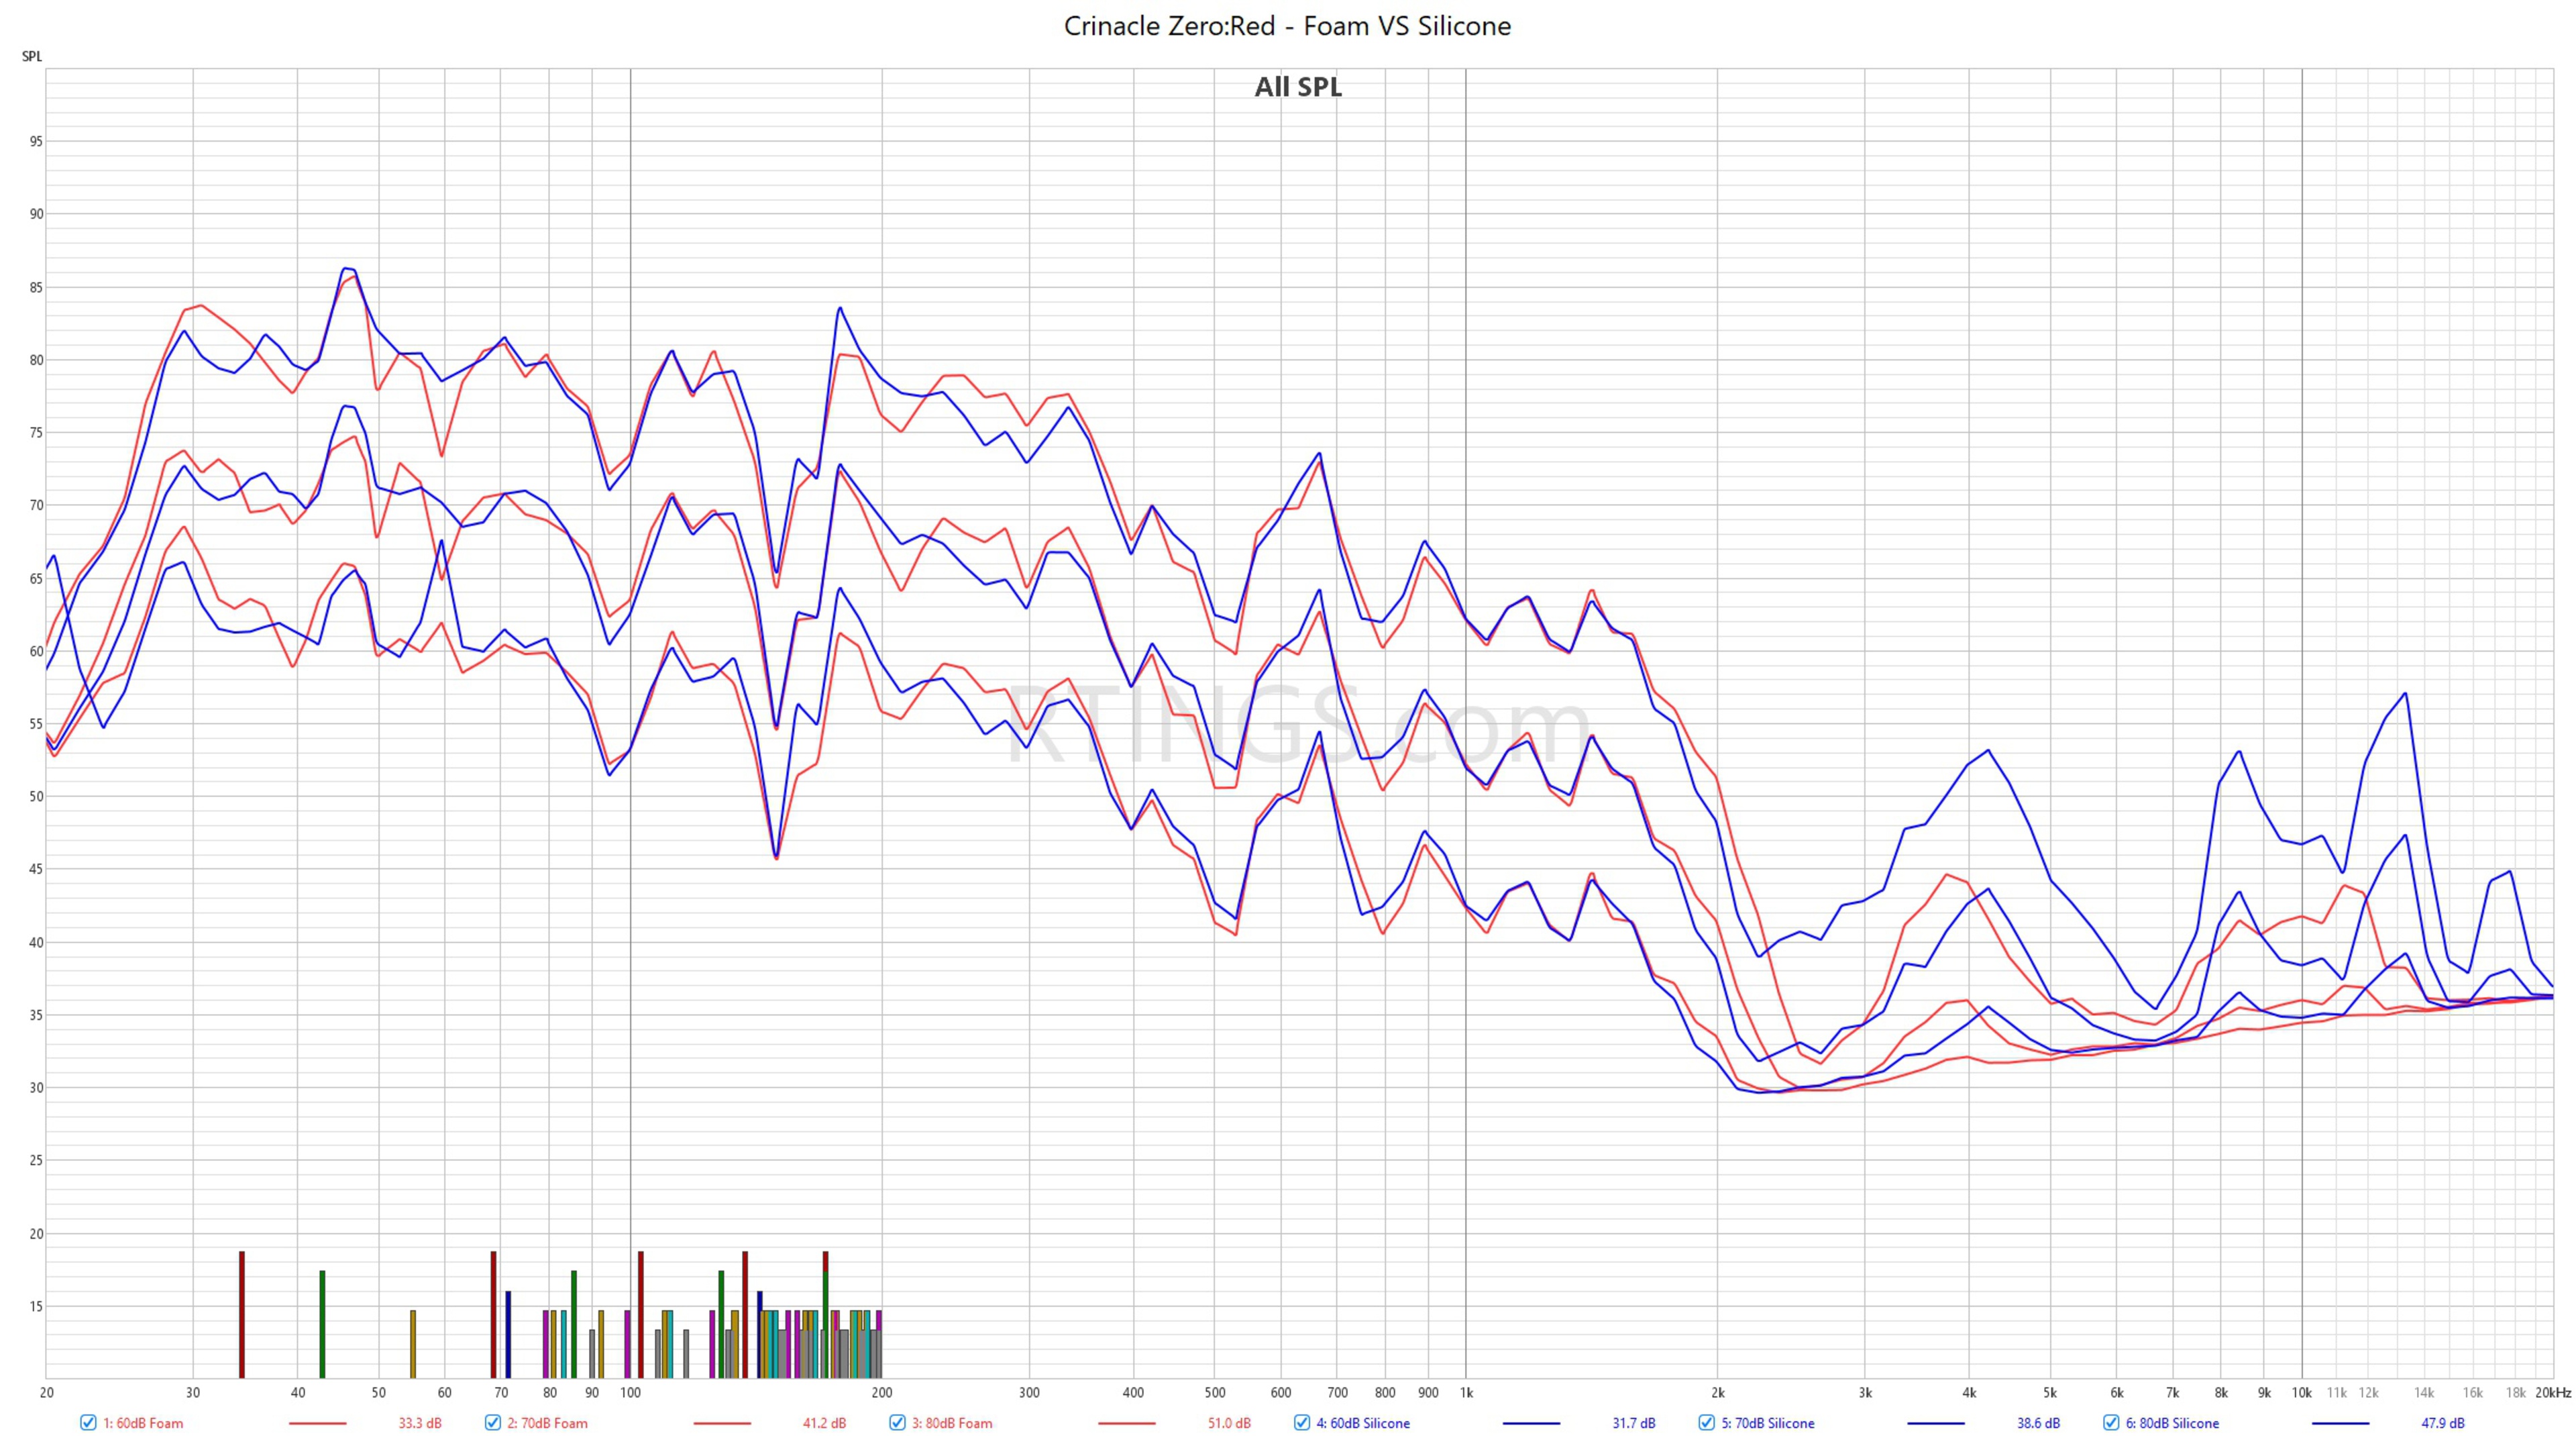
Task: Toggle the 2: 70dB Foam checkbox
Action: point(492,1423)
